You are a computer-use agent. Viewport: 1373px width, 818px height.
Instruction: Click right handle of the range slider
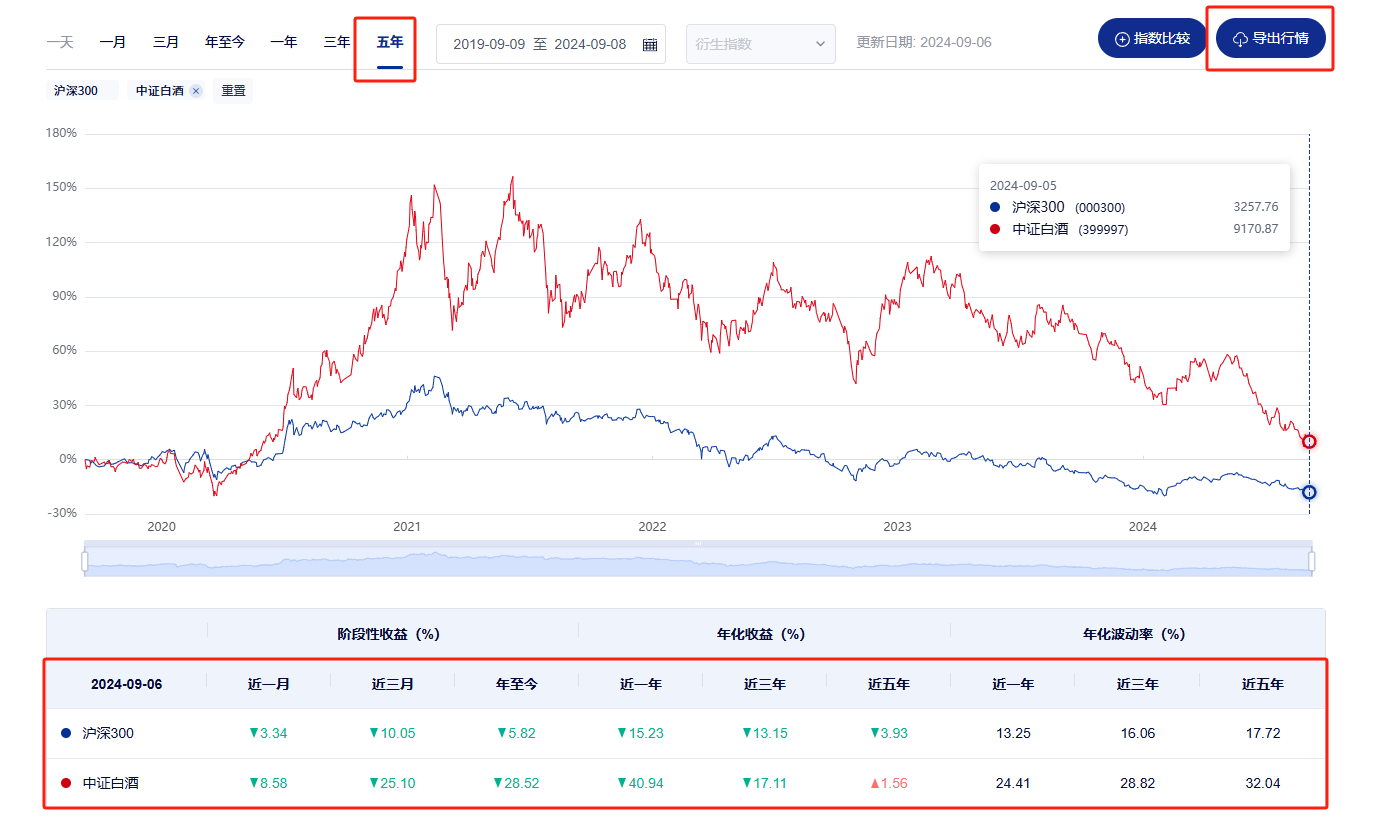tap(1311, 562)
